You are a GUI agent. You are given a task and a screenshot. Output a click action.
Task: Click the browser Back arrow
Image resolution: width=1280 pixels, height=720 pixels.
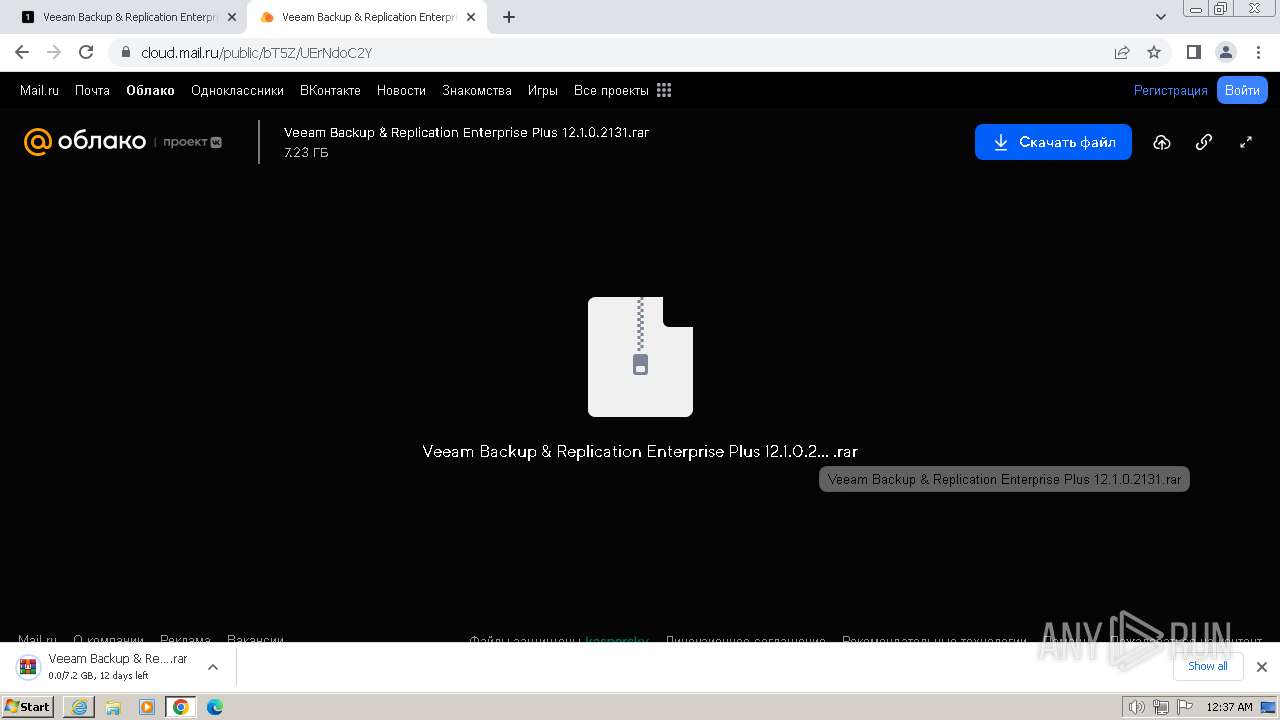click(22, 52)
